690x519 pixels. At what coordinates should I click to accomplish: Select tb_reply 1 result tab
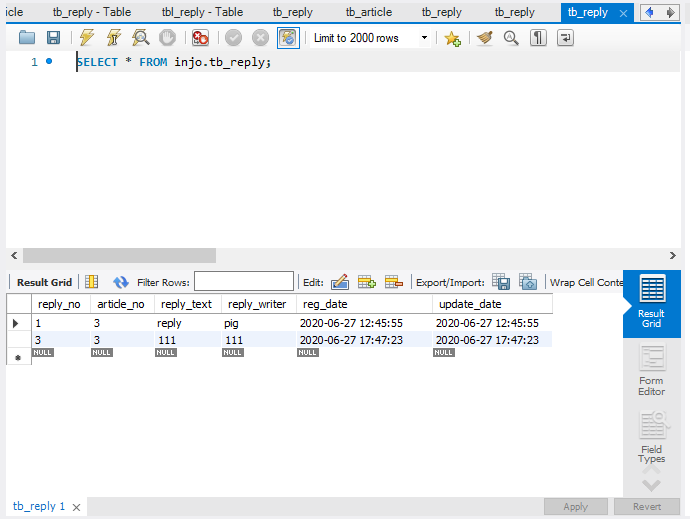(39, 506)
